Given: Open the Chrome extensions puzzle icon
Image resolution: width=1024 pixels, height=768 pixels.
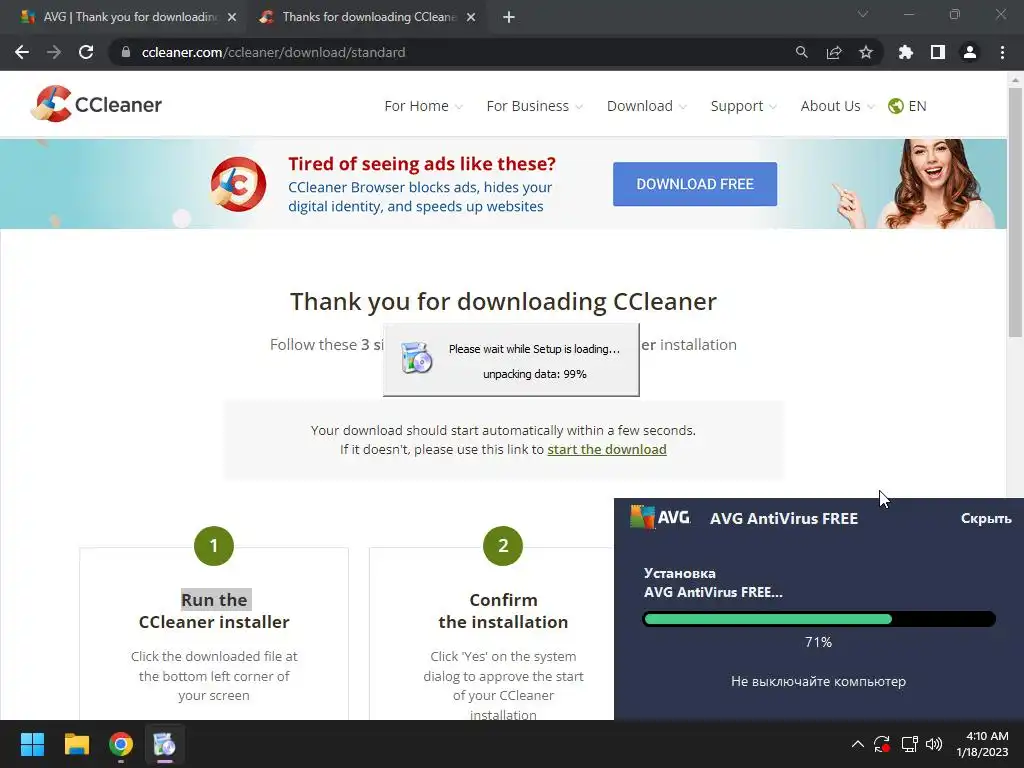Looking at the screenshot, I should (x=905, y=52).
